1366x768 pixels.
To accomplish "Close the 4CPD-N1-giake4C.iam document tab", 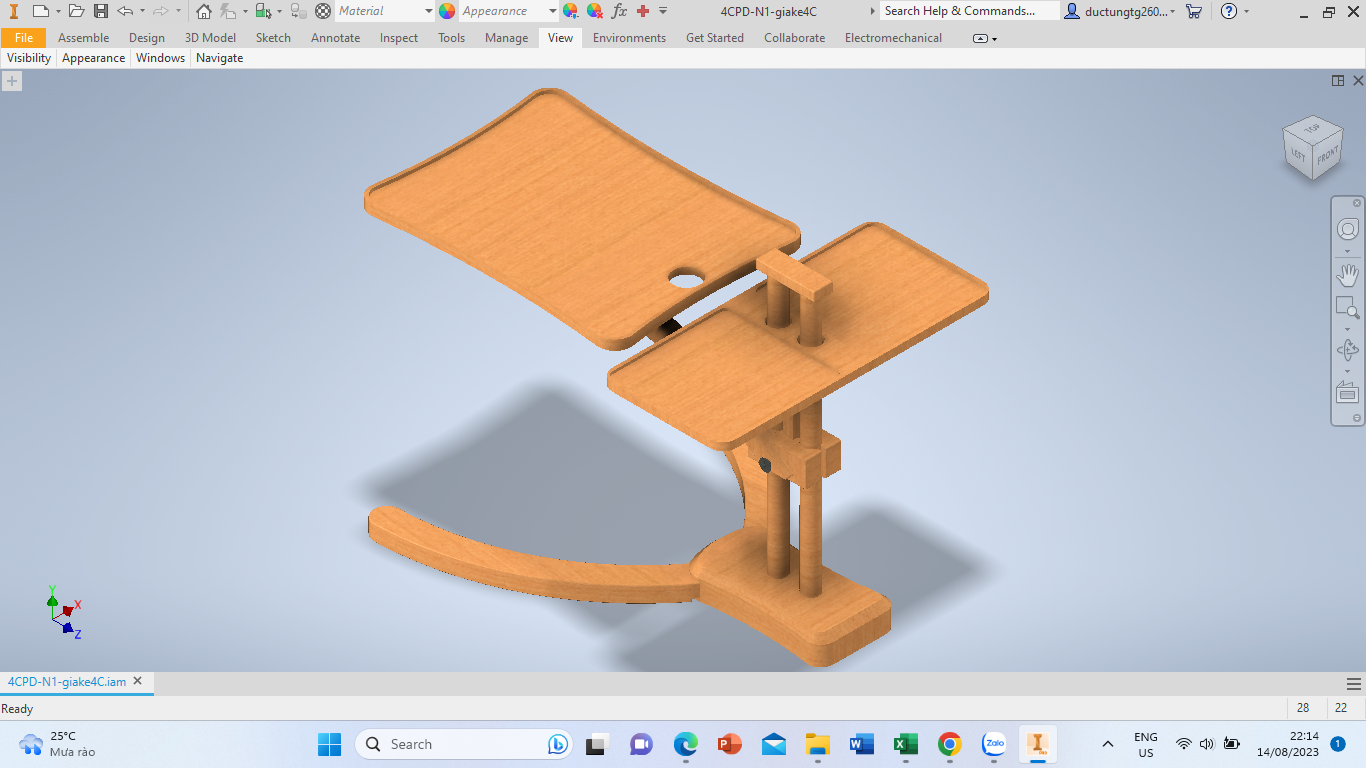I will click(x=138, y=682).
